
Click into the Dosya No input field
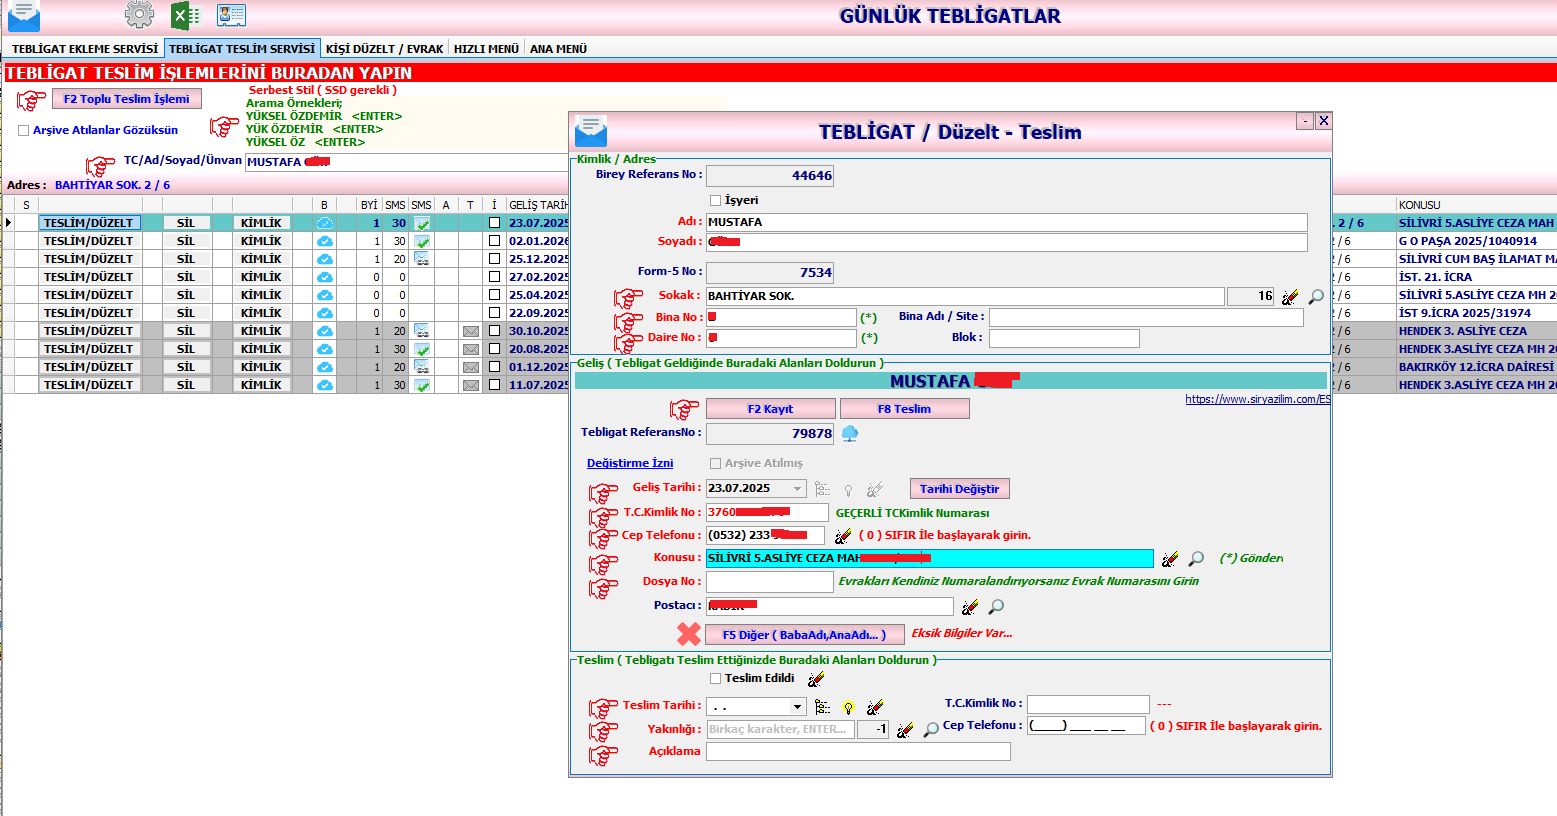click(x=769, y=582)
